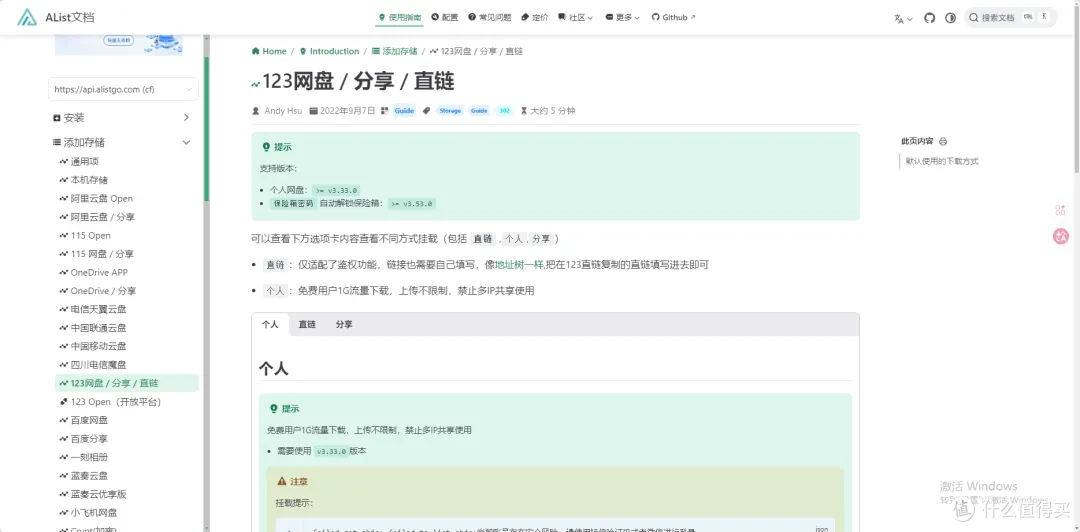Screen dimensions: 1080x532
Task: Open 本机存储 in sidebar
Action: coord(127,180)
